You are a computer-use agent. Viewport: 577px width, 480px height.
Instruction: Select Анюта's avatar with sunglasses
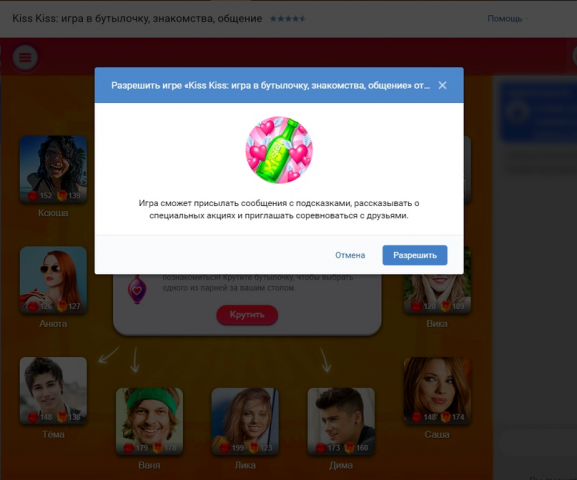(x=53, y=280)
